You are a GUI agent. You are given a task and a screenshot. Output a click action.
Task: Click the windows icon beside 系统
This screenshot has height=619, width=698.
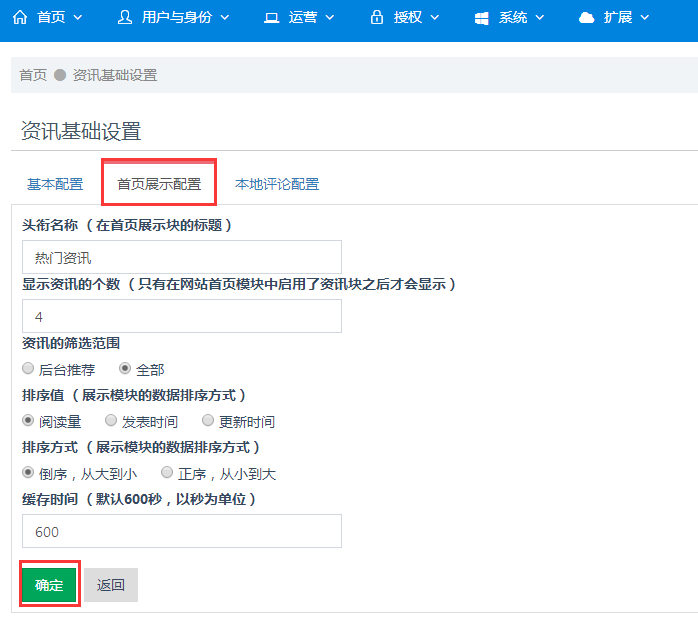point(482,18)
